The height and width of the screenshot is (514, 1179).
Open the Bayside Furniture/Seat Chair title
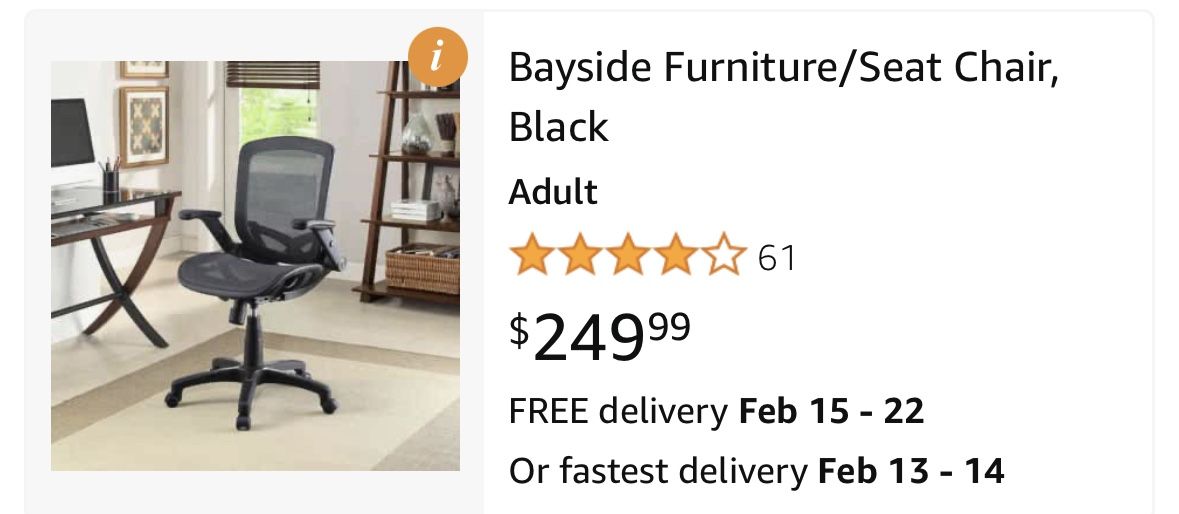[x=783, y=68]
